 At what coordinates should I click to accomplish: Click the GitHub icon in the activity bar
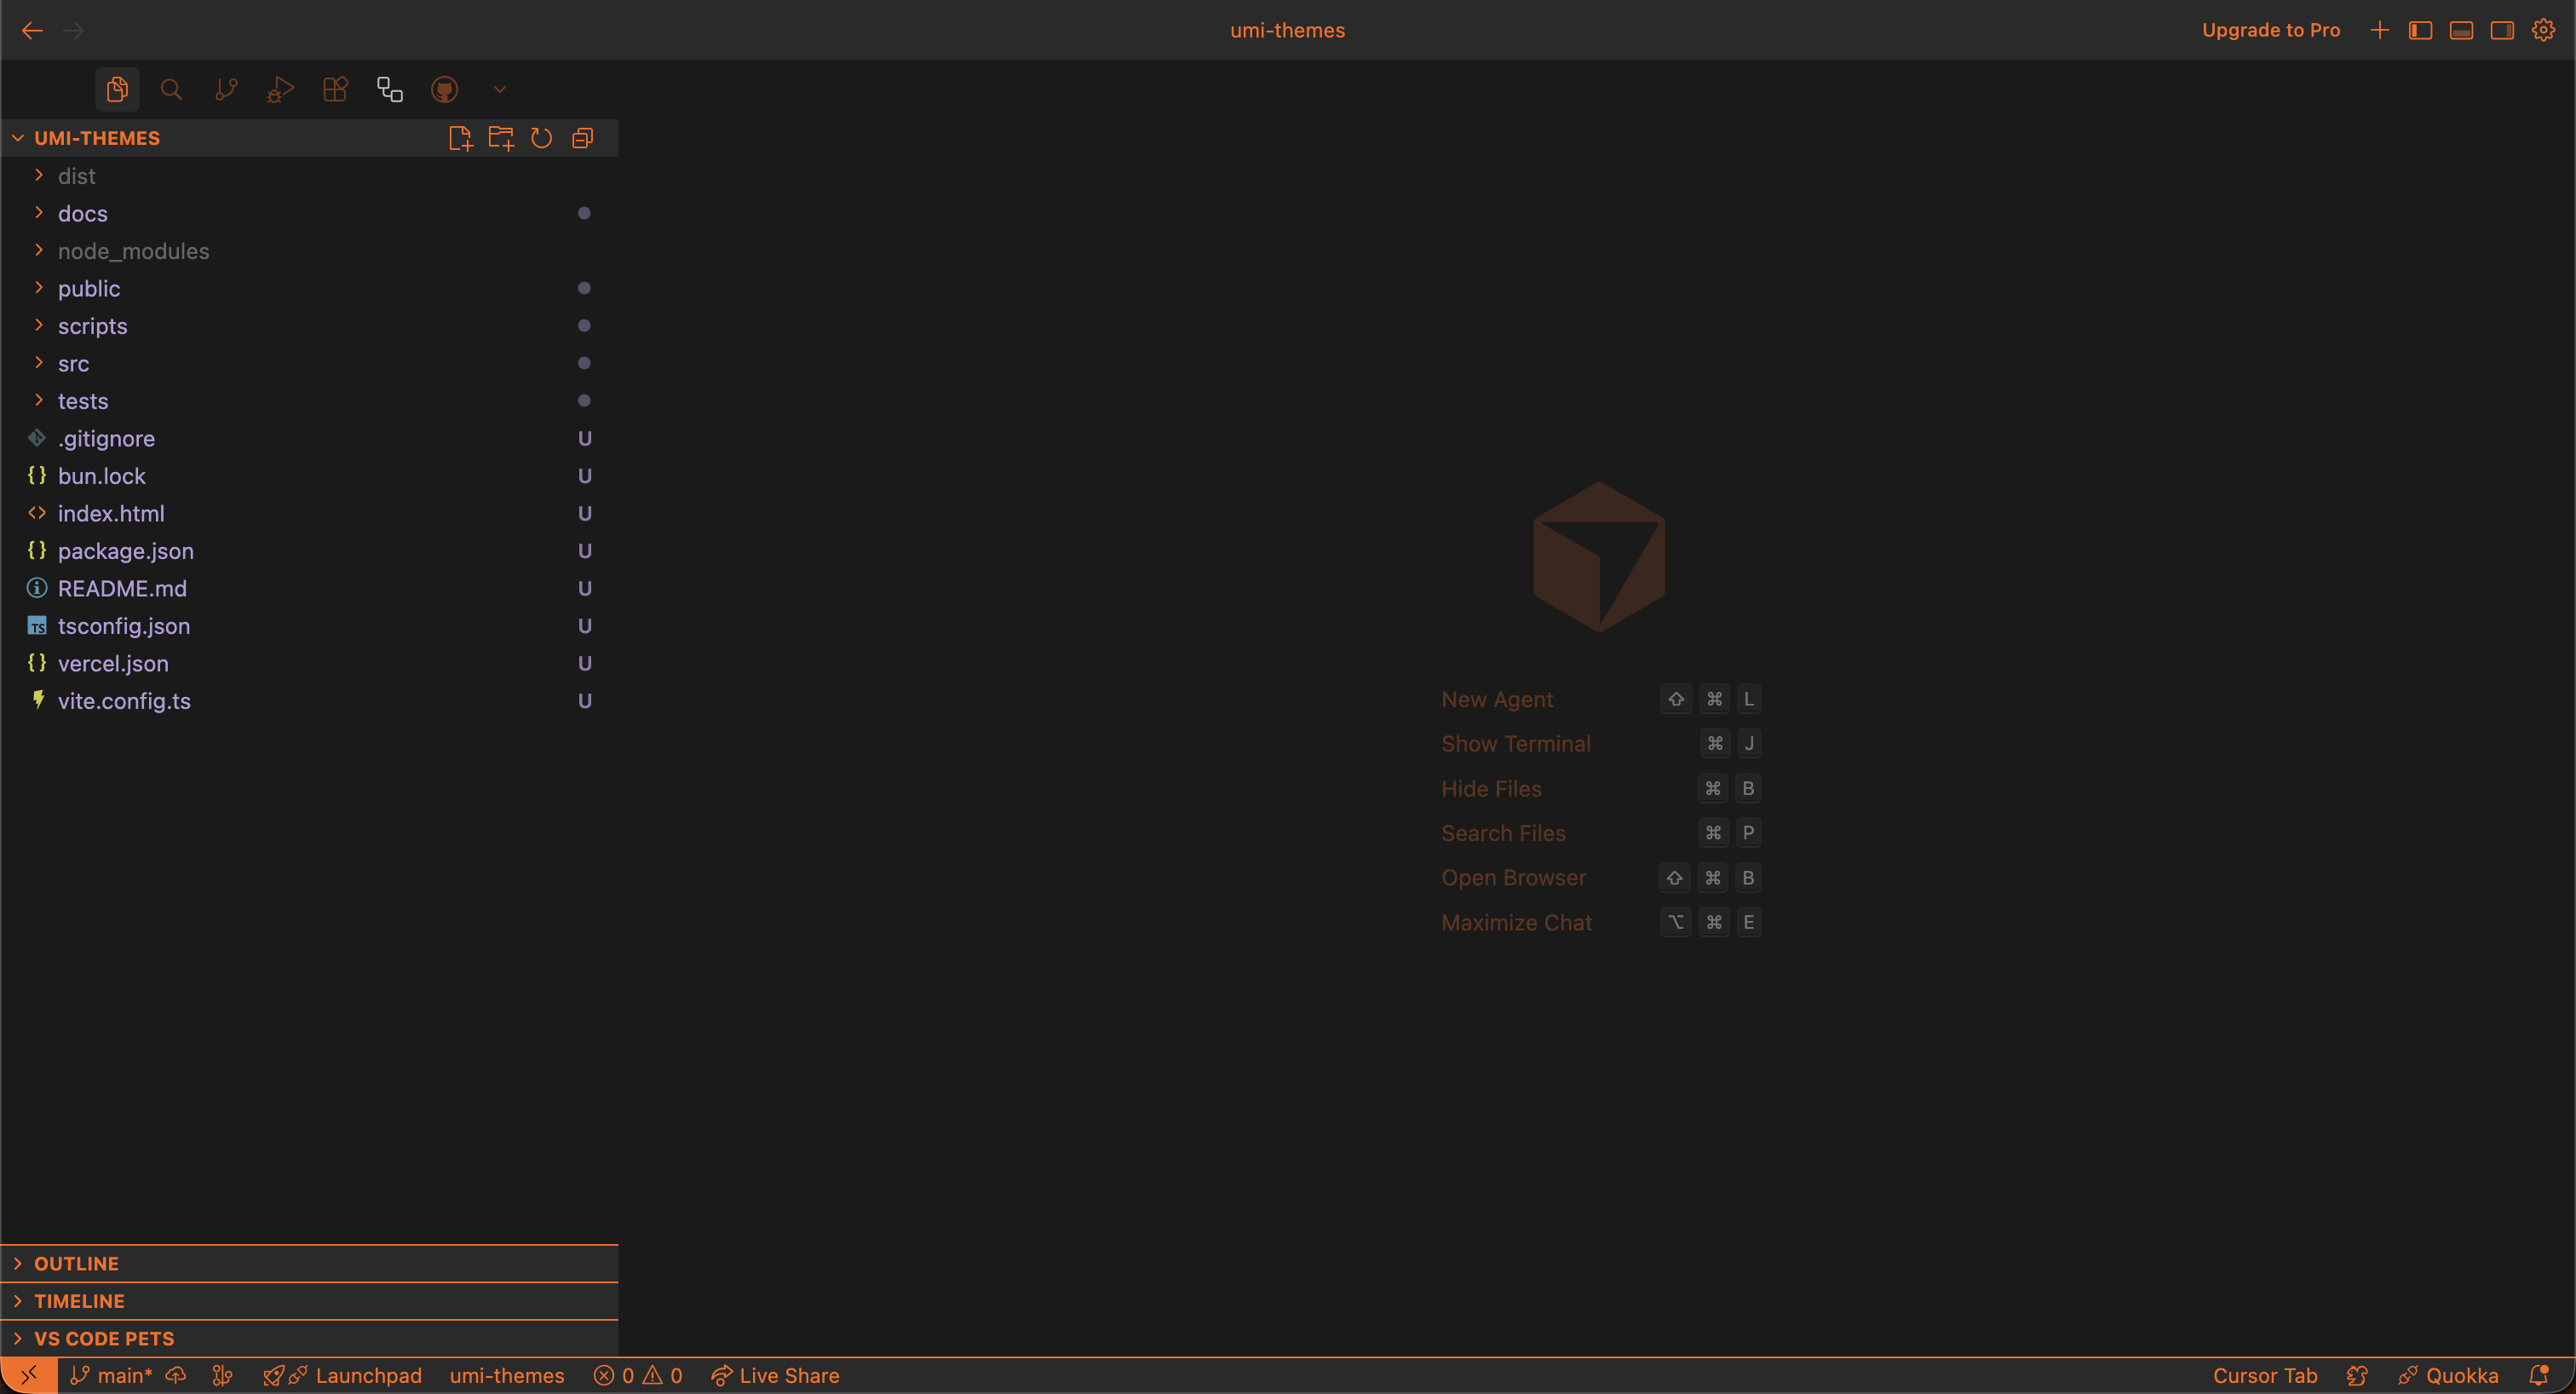[x=445, y=89]
